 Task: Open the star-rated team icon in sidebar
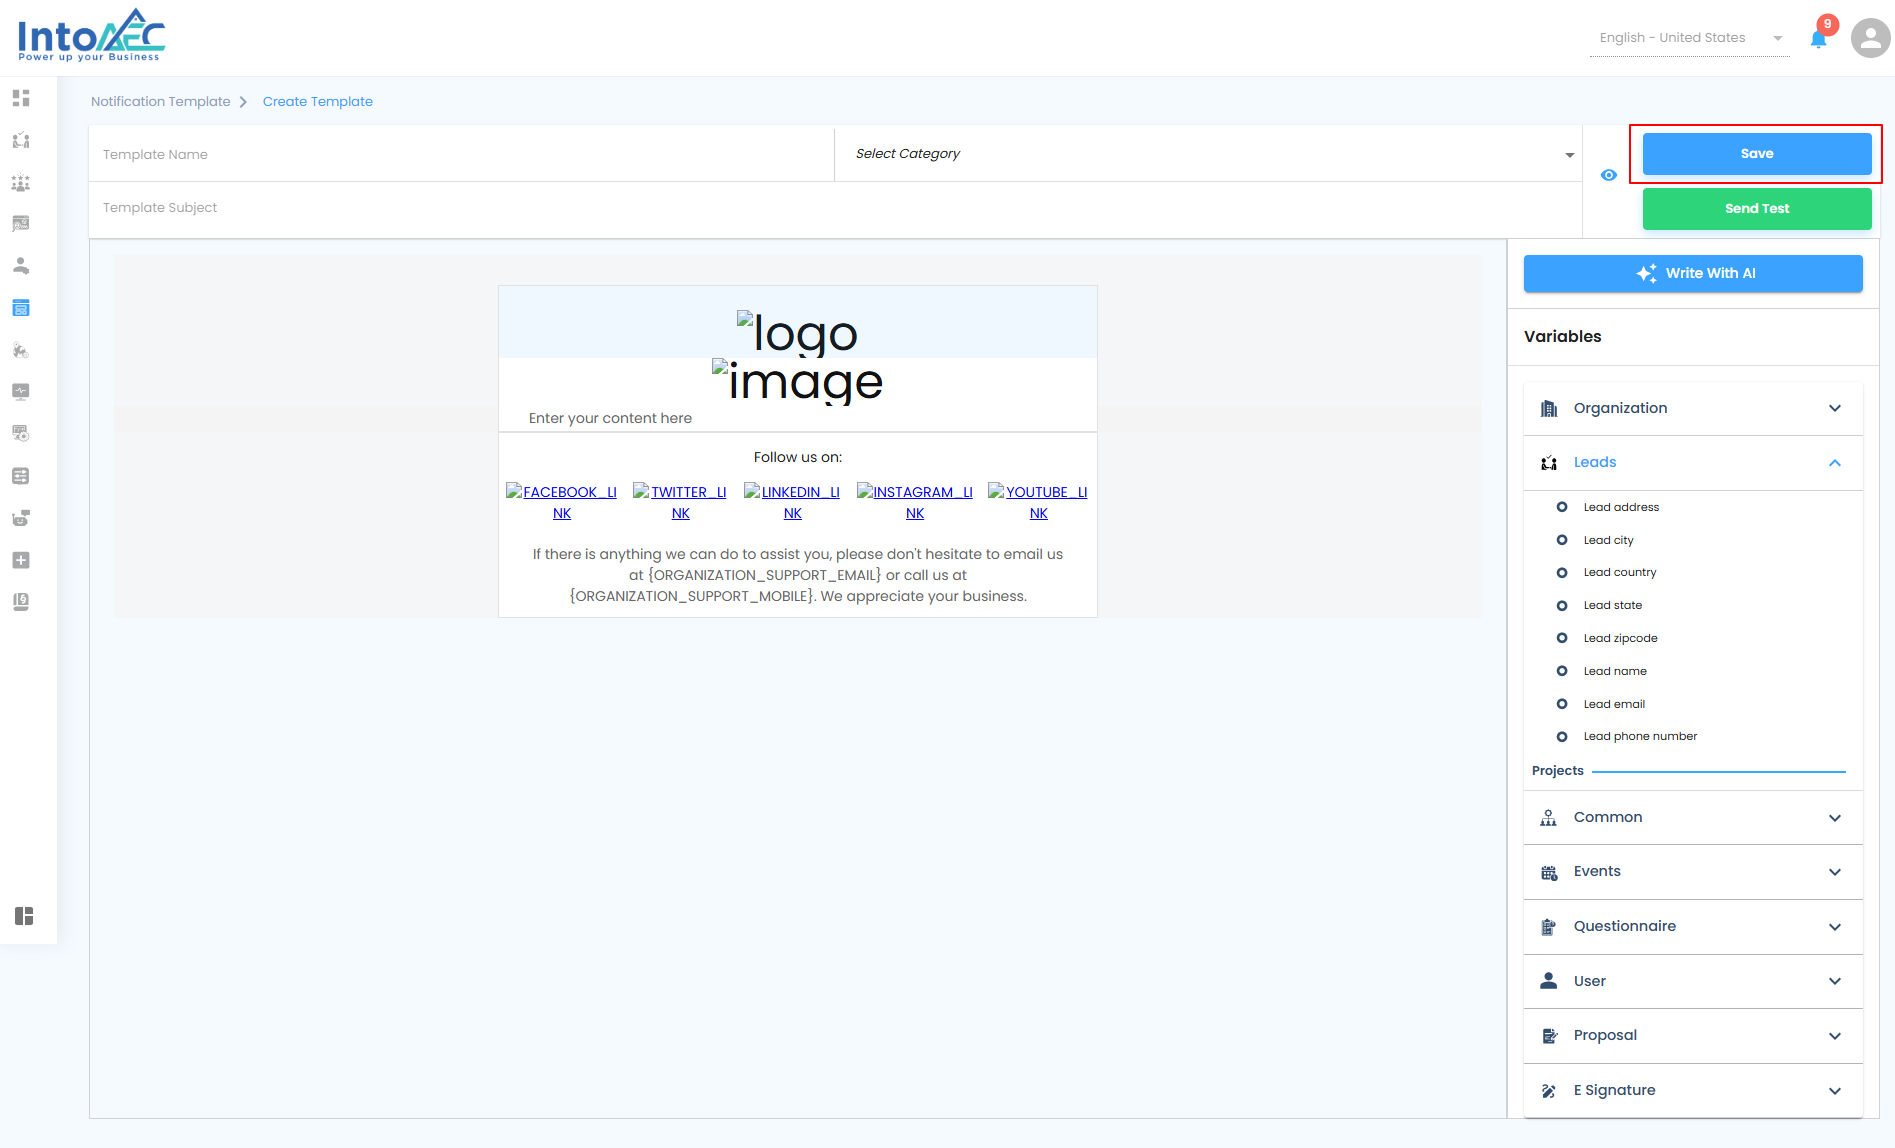pos(21,182)
